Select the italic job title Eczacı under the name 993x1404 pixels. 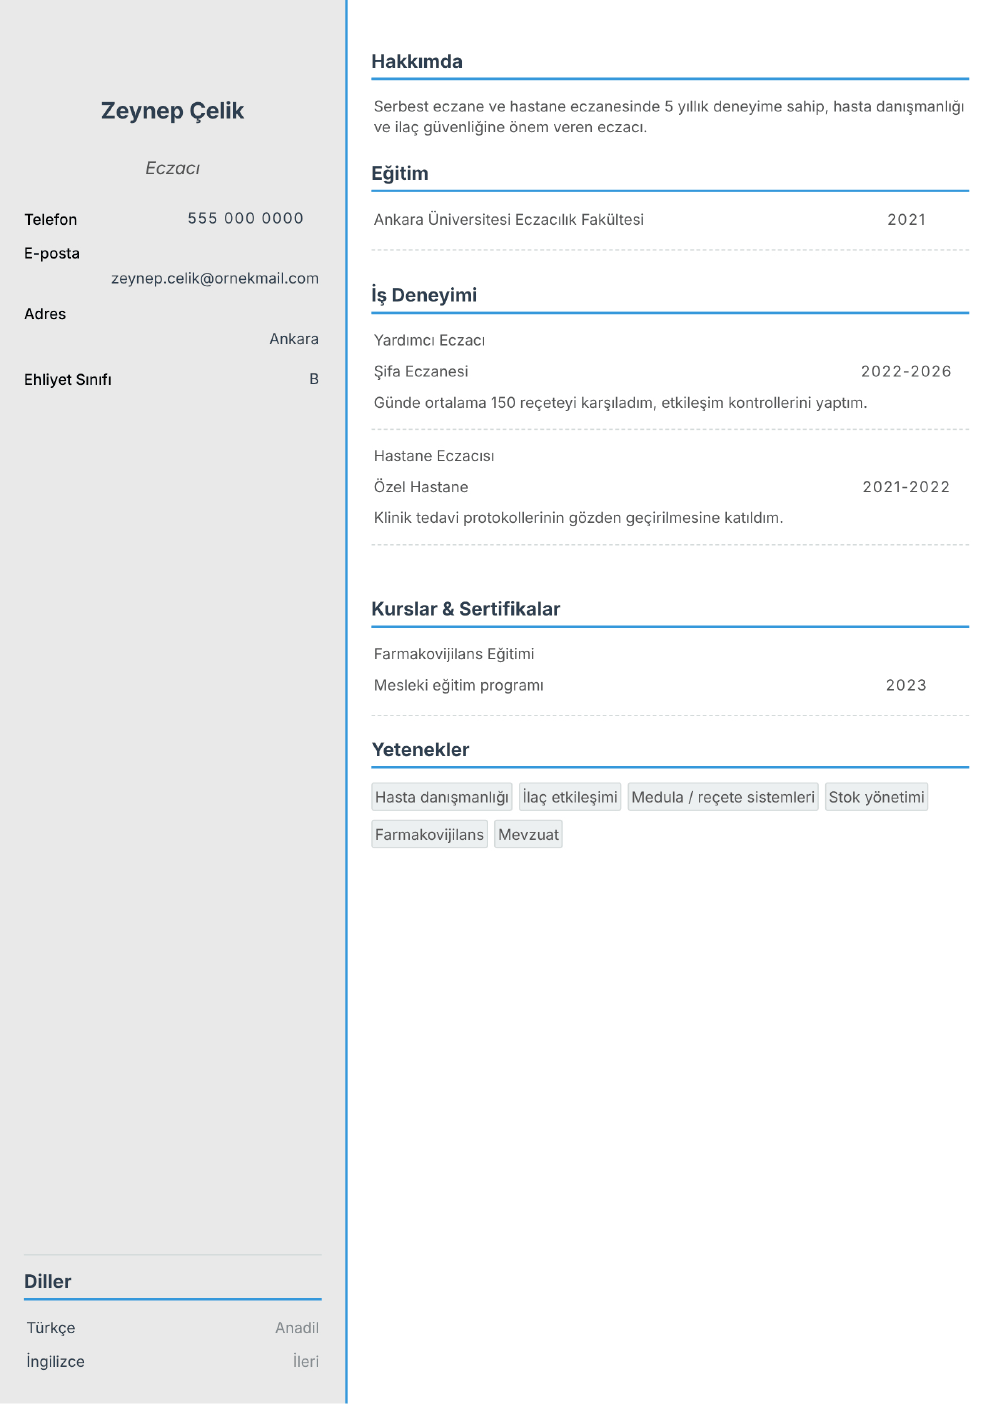(x=172, y=168)
